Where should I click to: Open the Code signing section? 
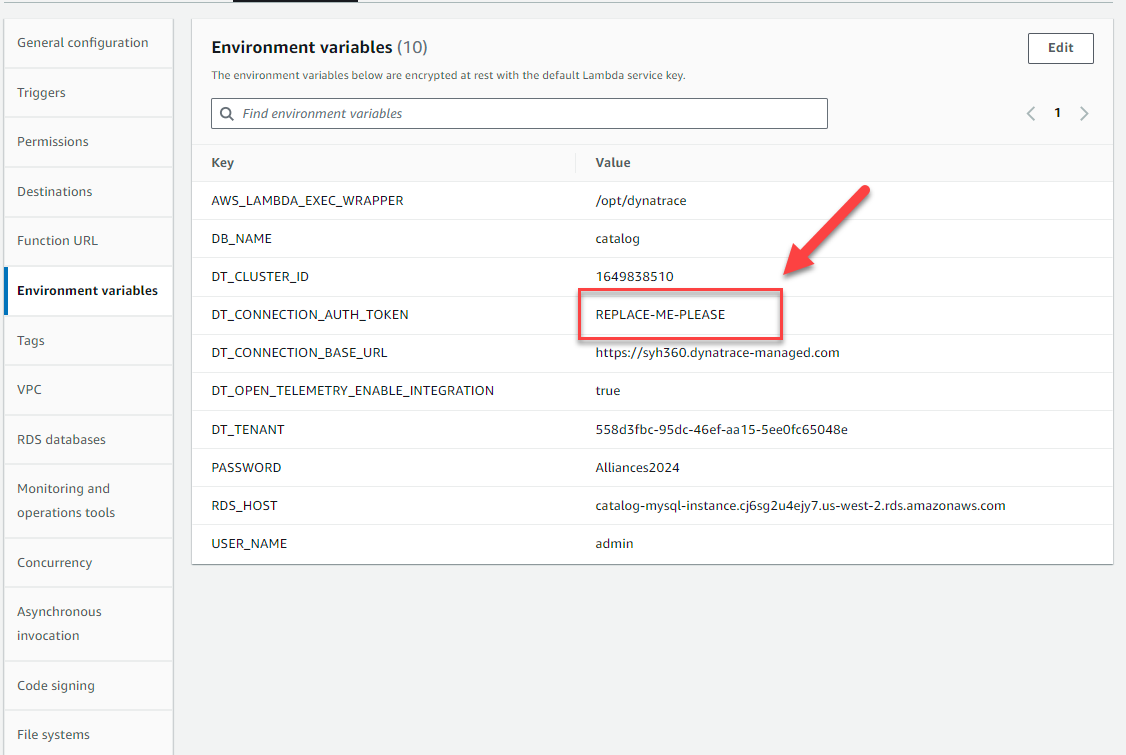pos(56,686)
